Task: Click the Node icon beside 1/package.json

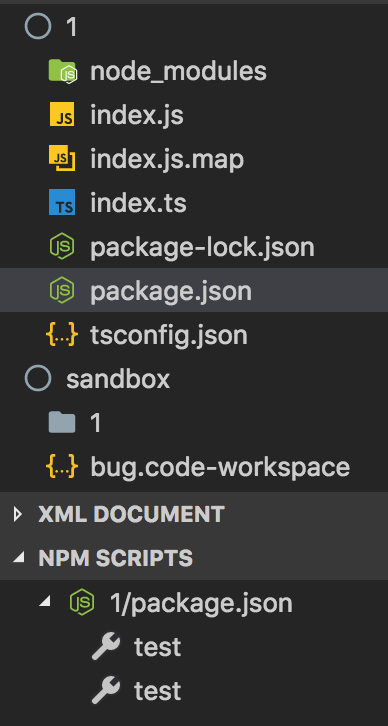Action: point(82,602)
